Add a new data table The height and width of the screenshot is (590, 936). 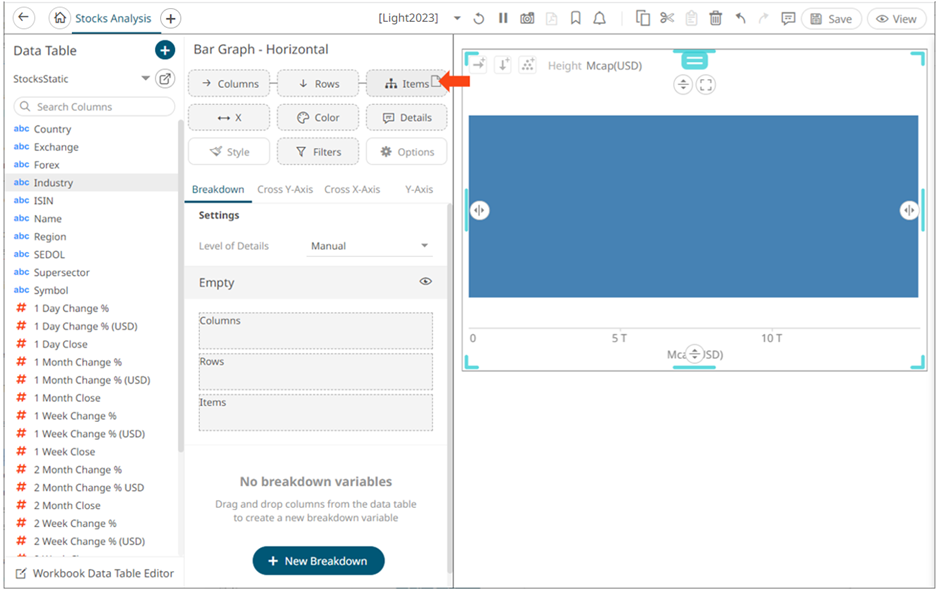pyautogui.click(x=165, y=50)
